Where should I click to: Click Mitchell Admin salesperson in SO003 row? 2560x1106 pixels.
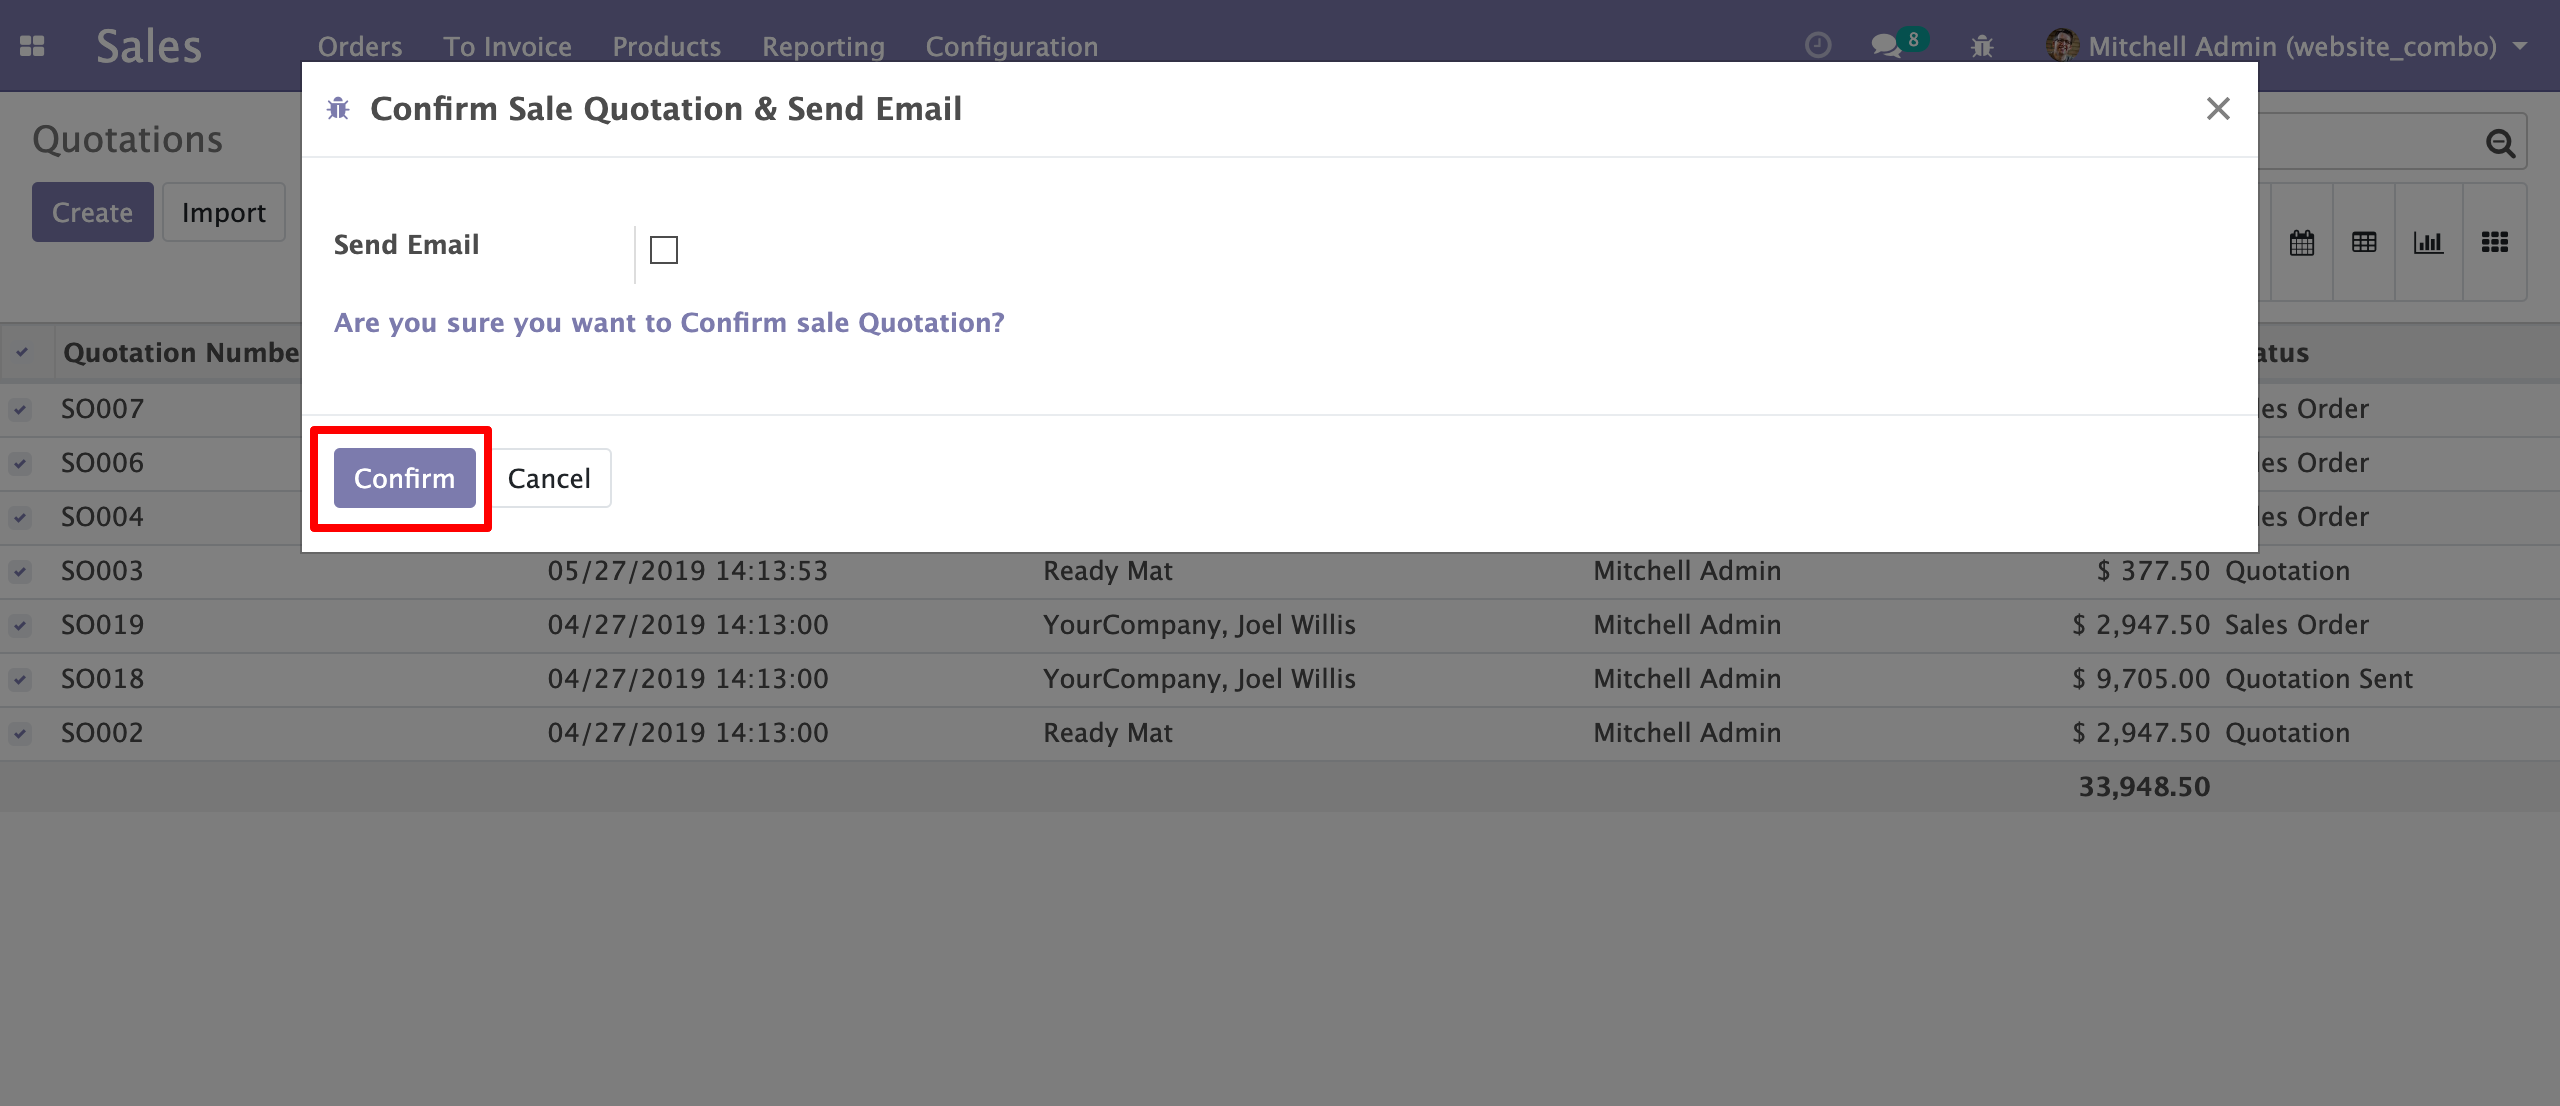click(1687, 571)
